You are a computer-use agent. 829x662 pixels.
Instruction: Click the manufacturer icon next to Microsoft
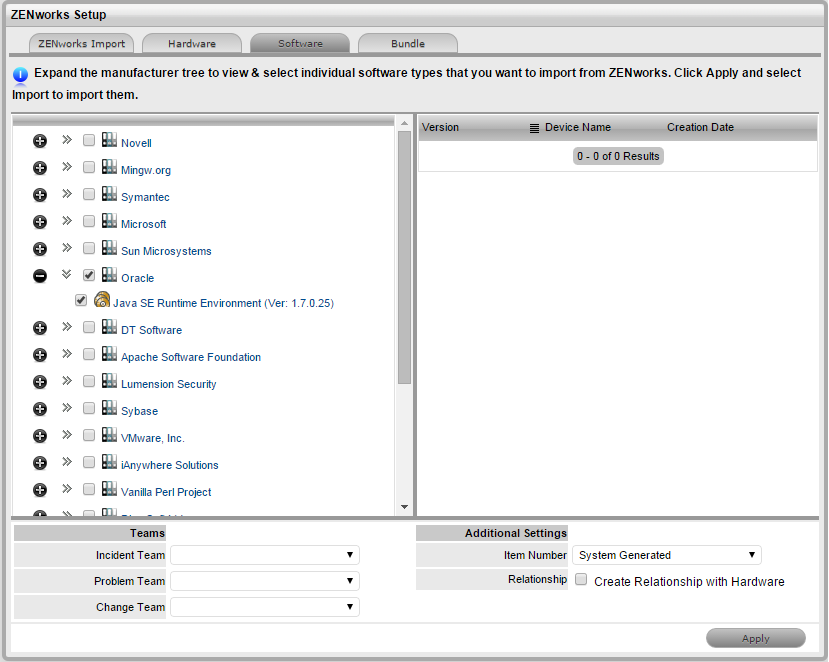point(109,220)
